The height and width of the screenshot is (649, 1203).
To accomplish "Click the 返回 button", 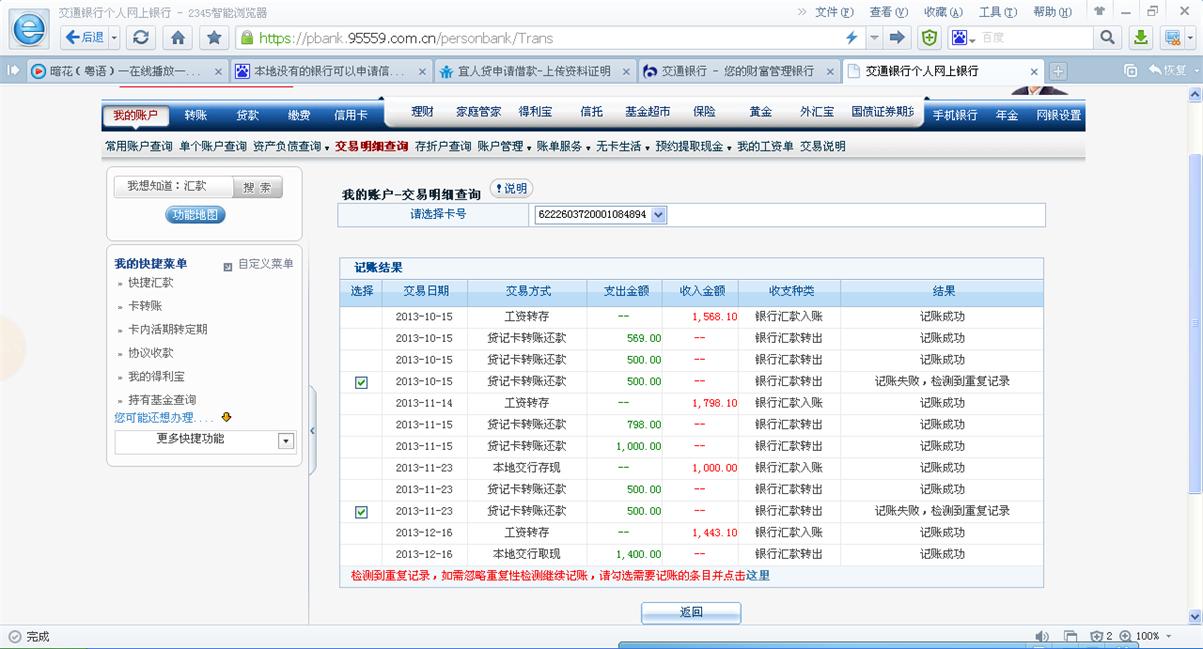I will (691, 612).
